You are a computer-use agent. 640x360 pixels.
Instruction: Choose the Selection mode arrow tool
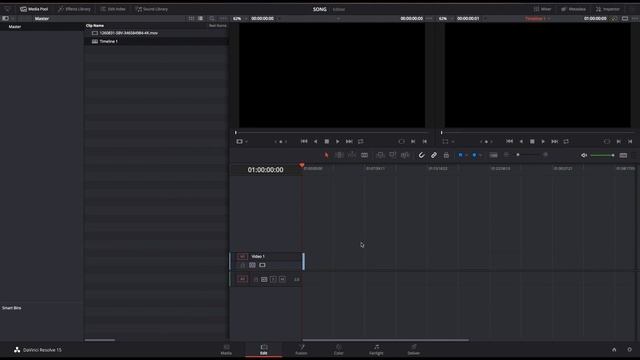pos(327,155)
